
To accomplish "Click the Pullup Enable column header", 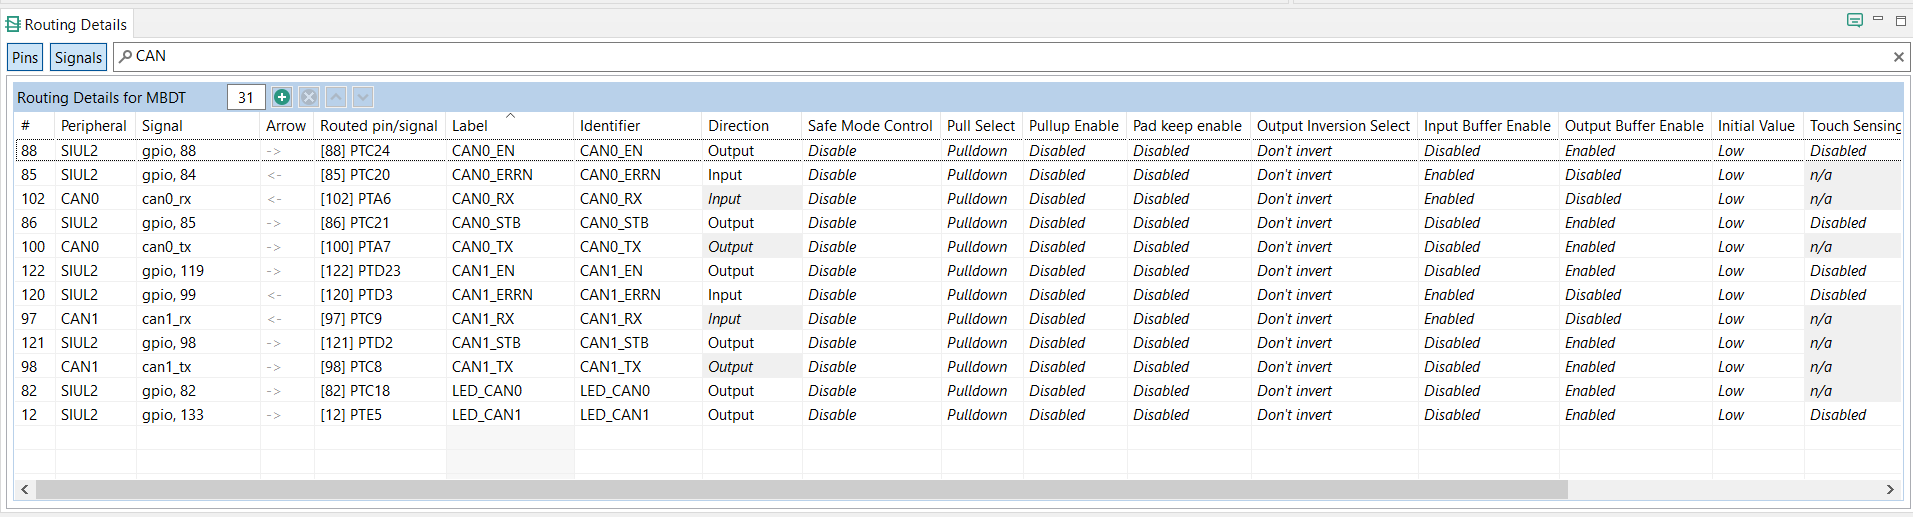I will (x=1074, y=125).
